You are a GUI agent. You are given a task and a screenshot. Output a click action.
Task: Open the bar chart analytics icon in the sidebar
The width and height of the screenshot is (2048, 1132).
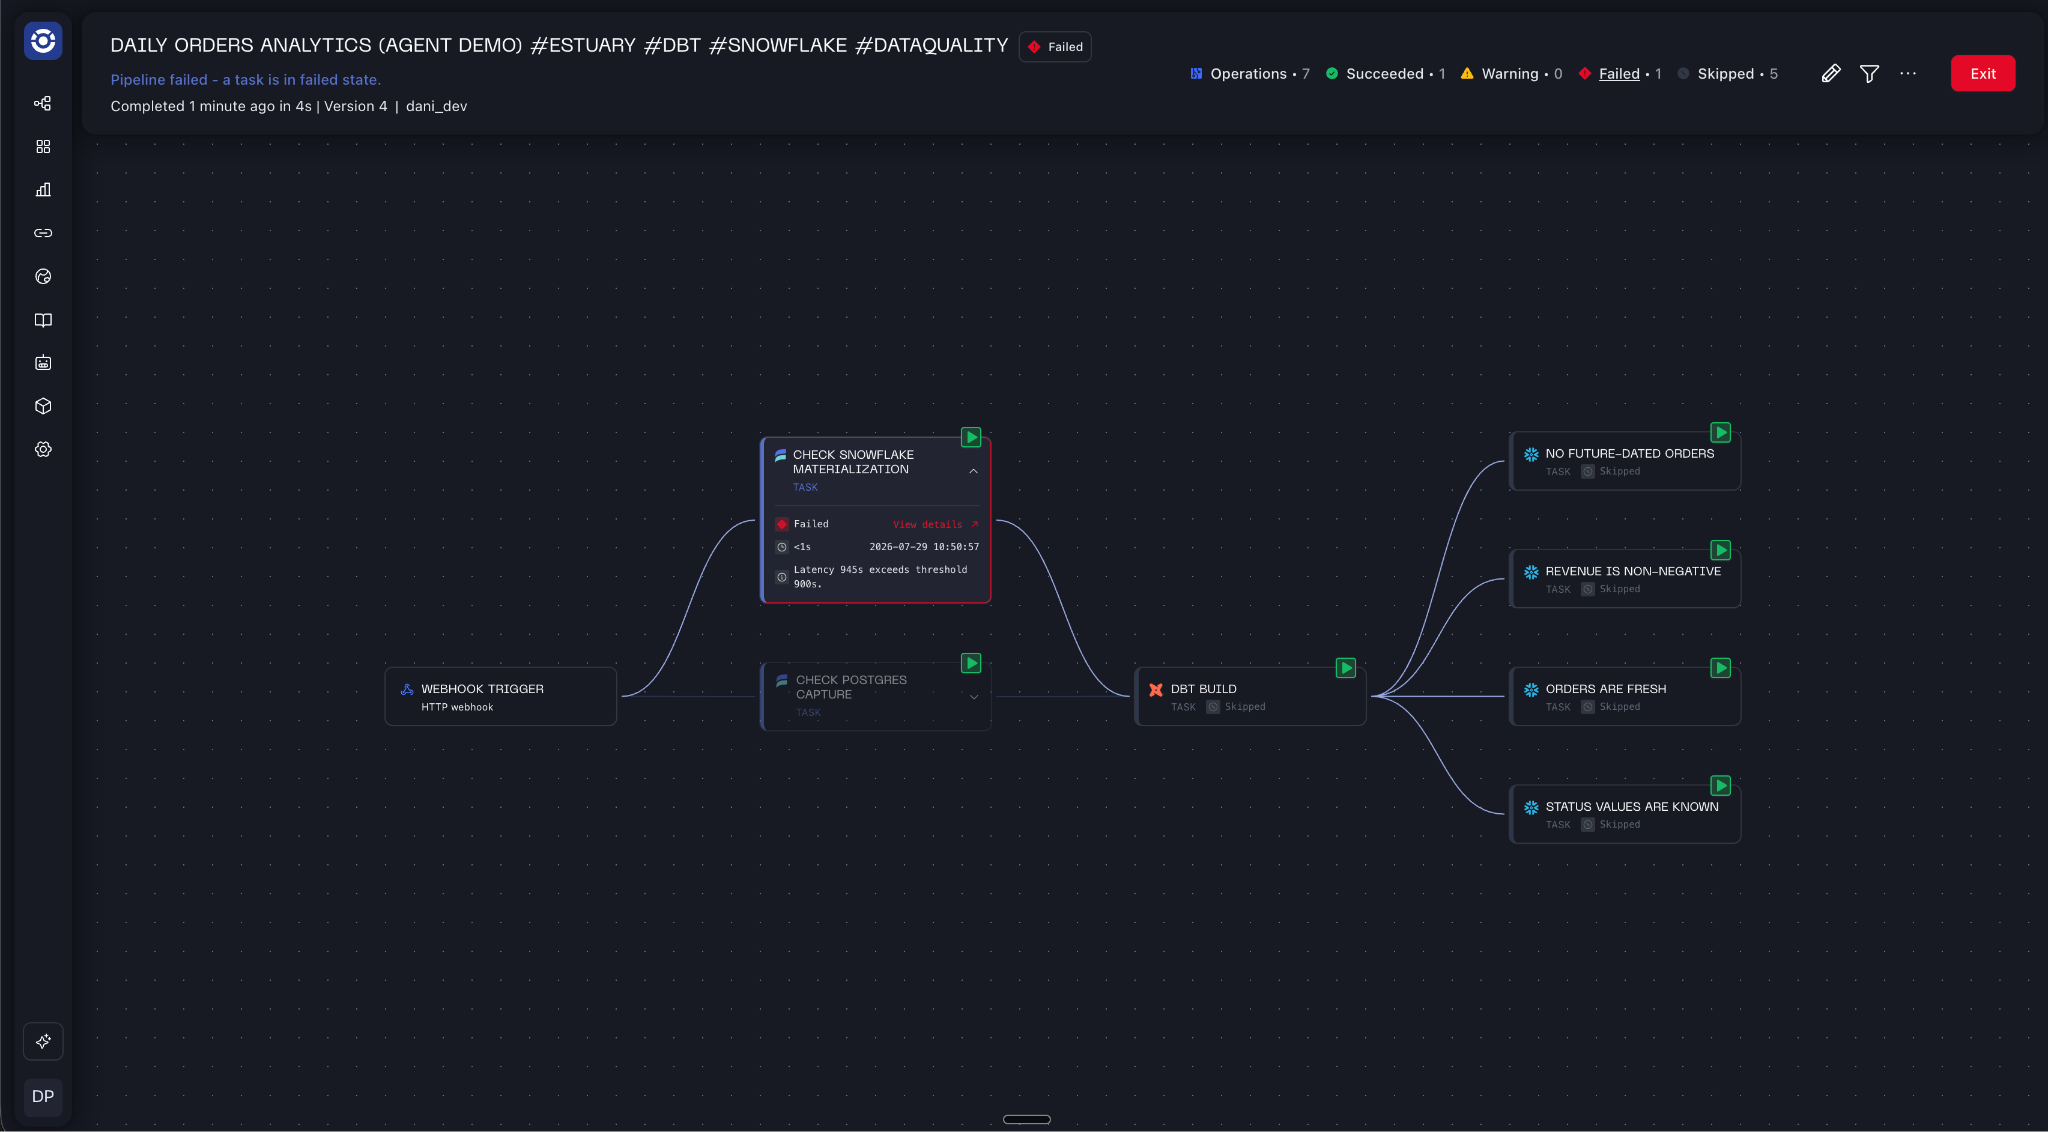43,190
